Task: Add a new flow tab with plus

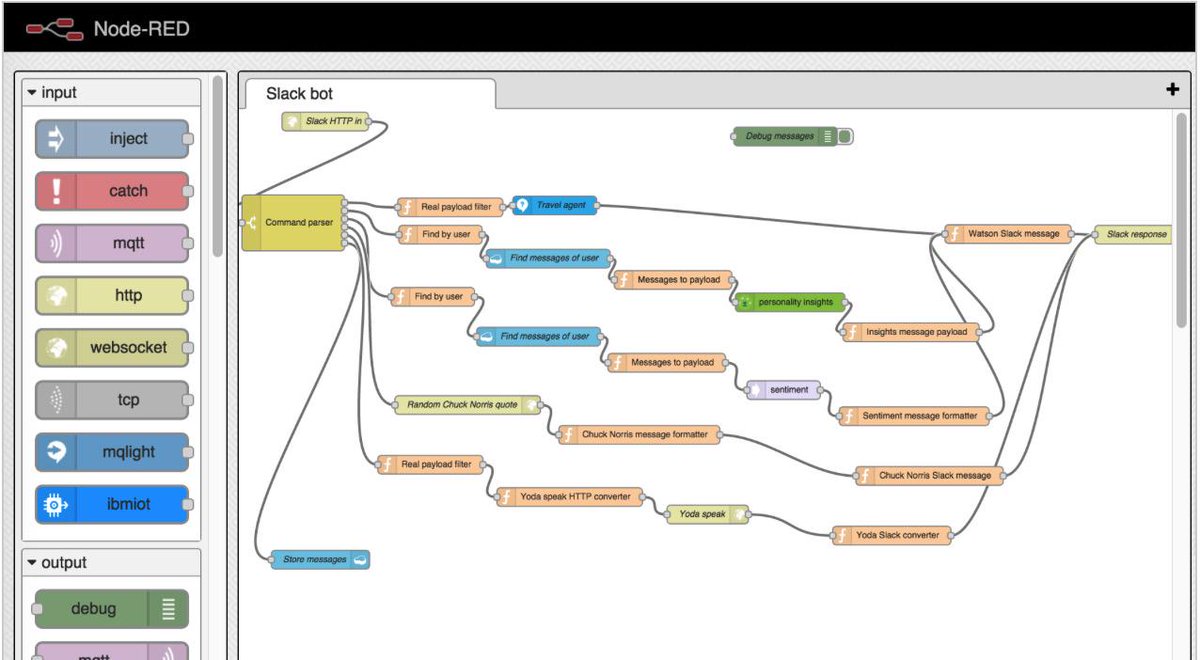Action: 1173,90
